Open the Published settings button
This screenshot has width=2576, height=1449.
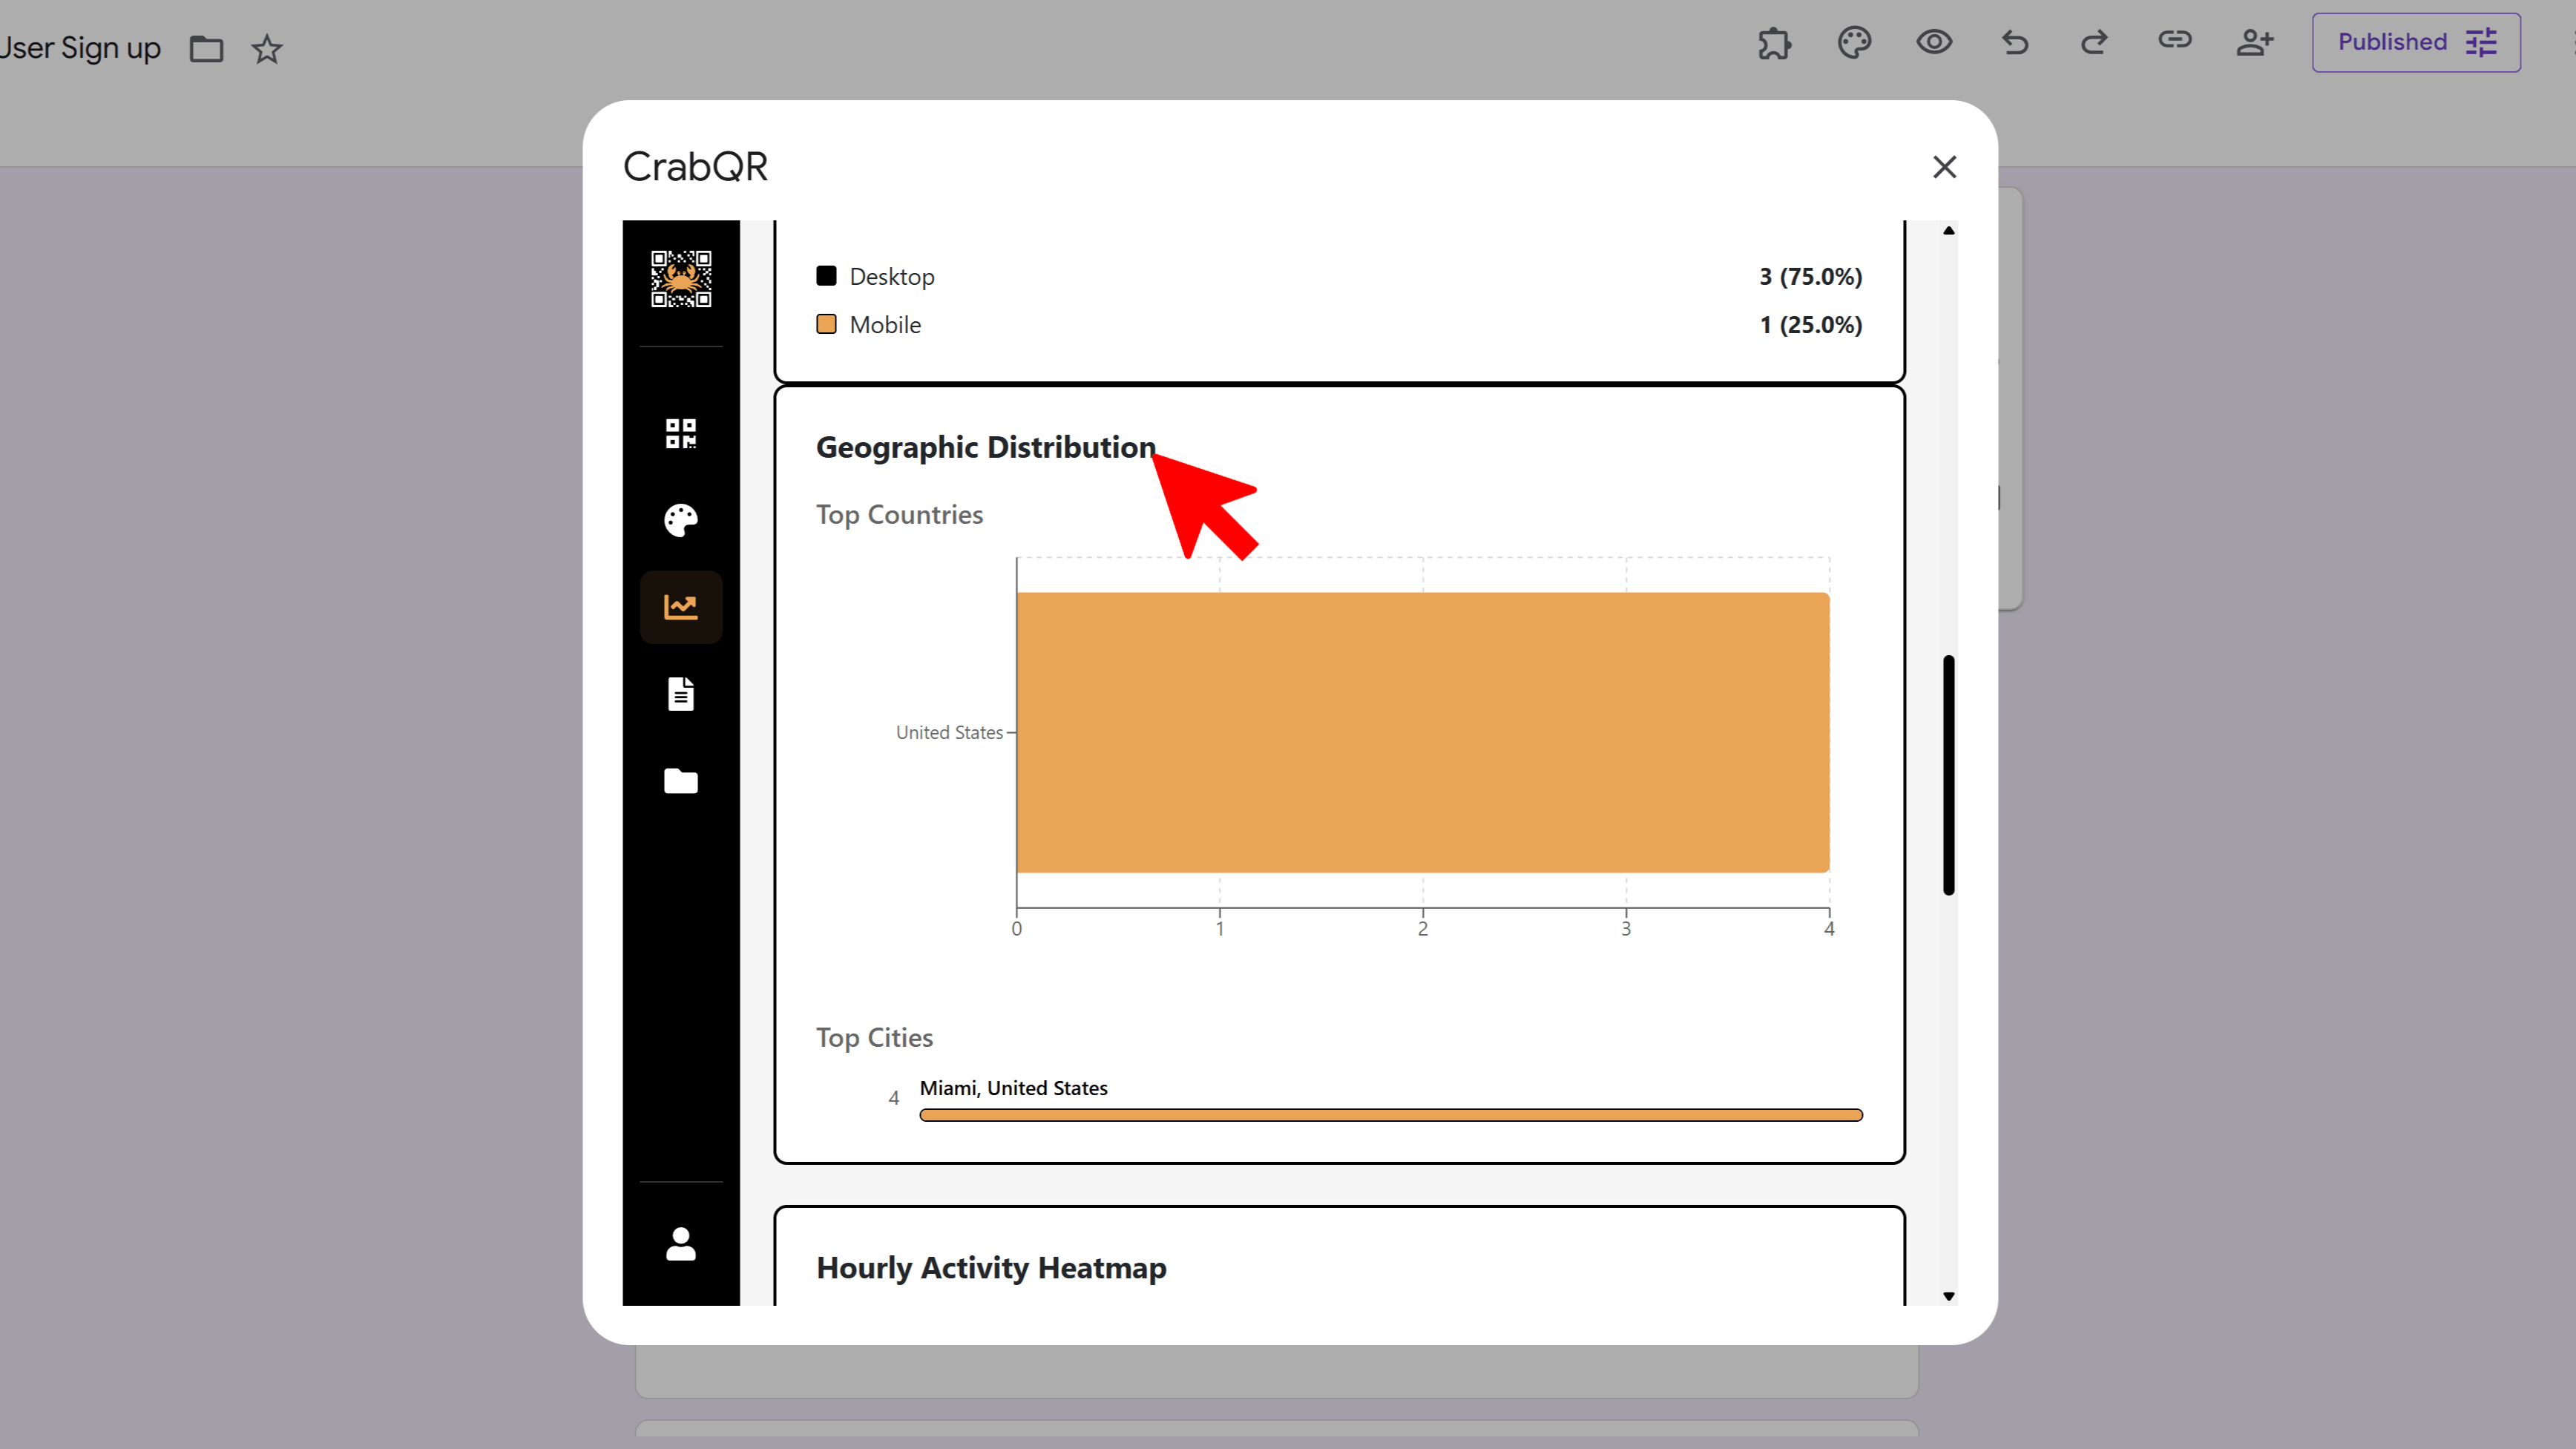[x=2415, y=43]
